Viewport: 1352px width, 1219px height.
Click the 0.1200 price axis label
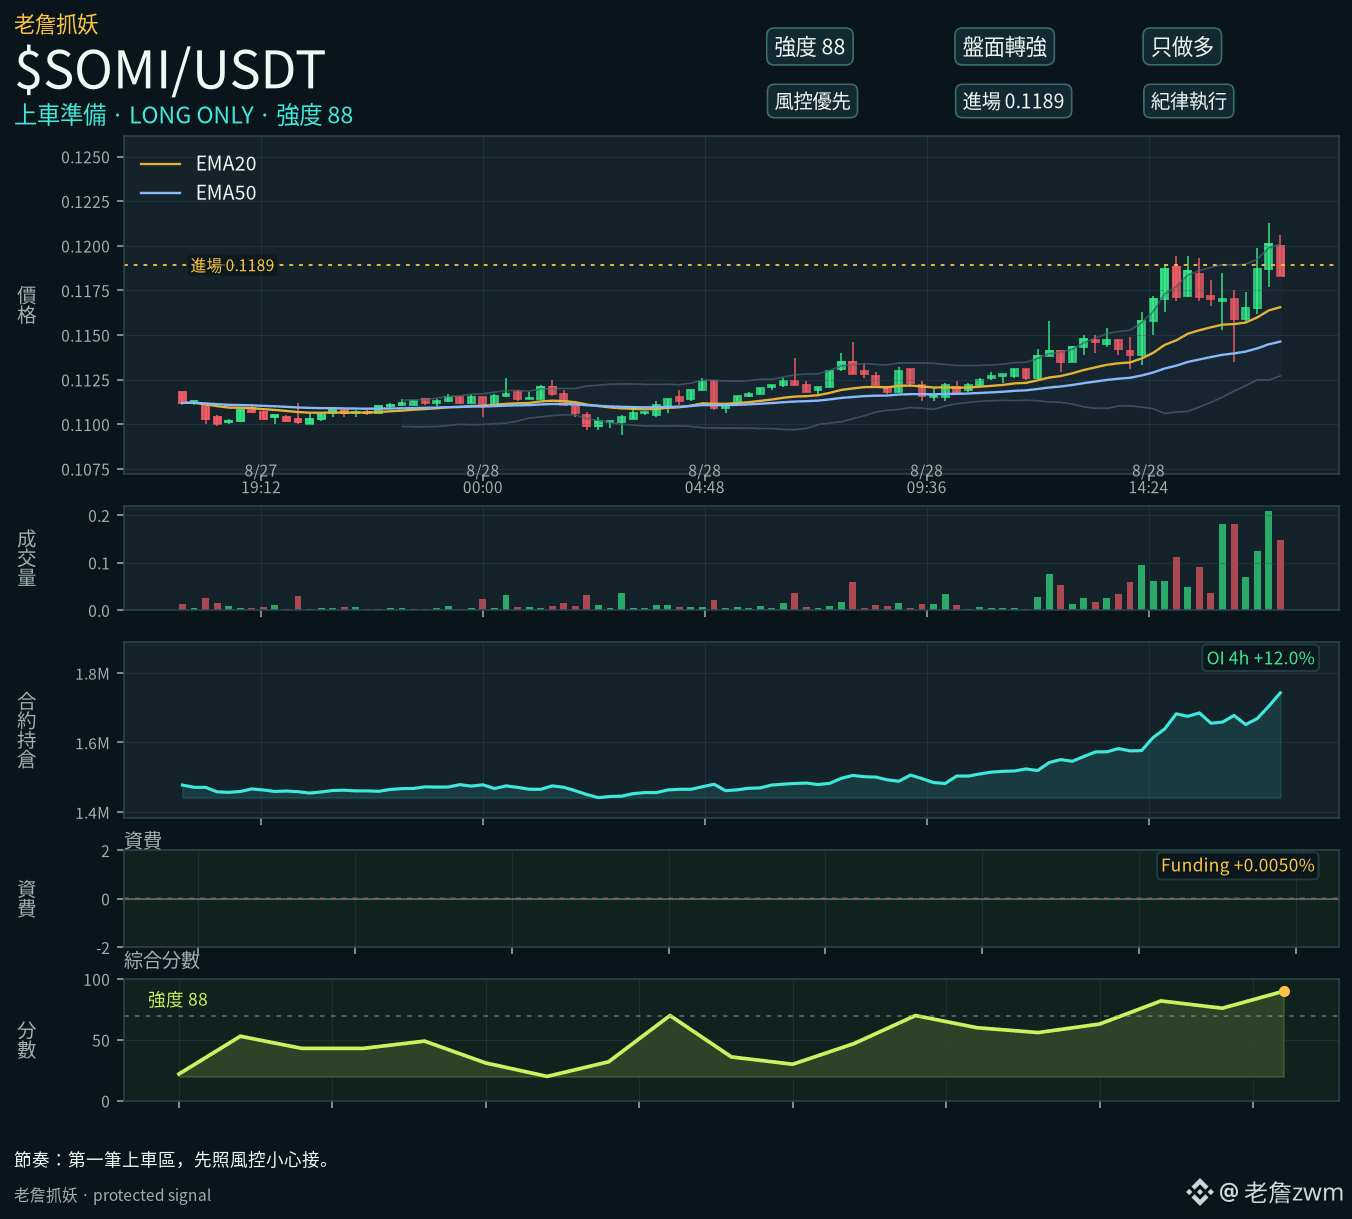tap(86, 247)
